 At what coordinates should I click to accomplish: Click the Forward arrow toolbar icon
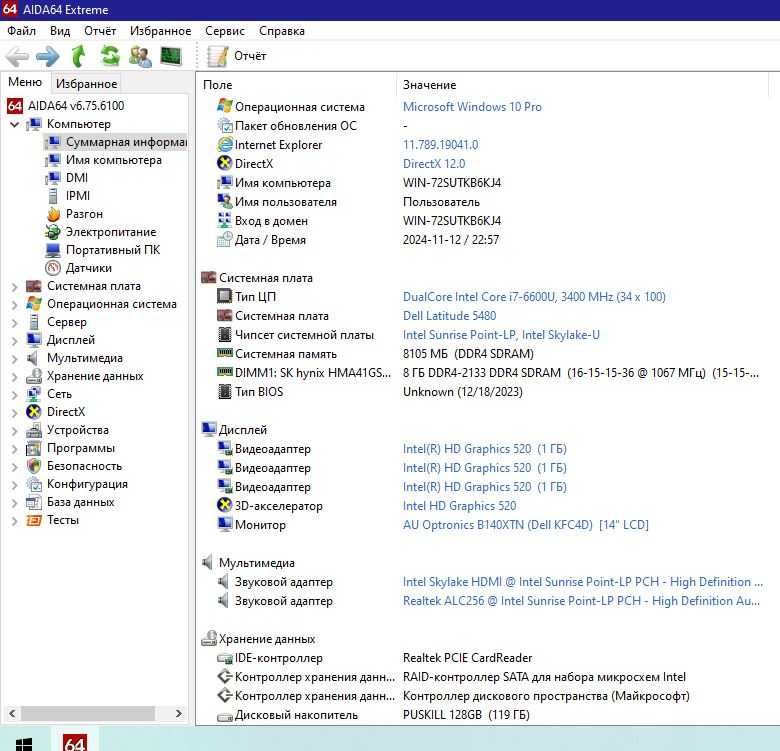tap(48, 56)
